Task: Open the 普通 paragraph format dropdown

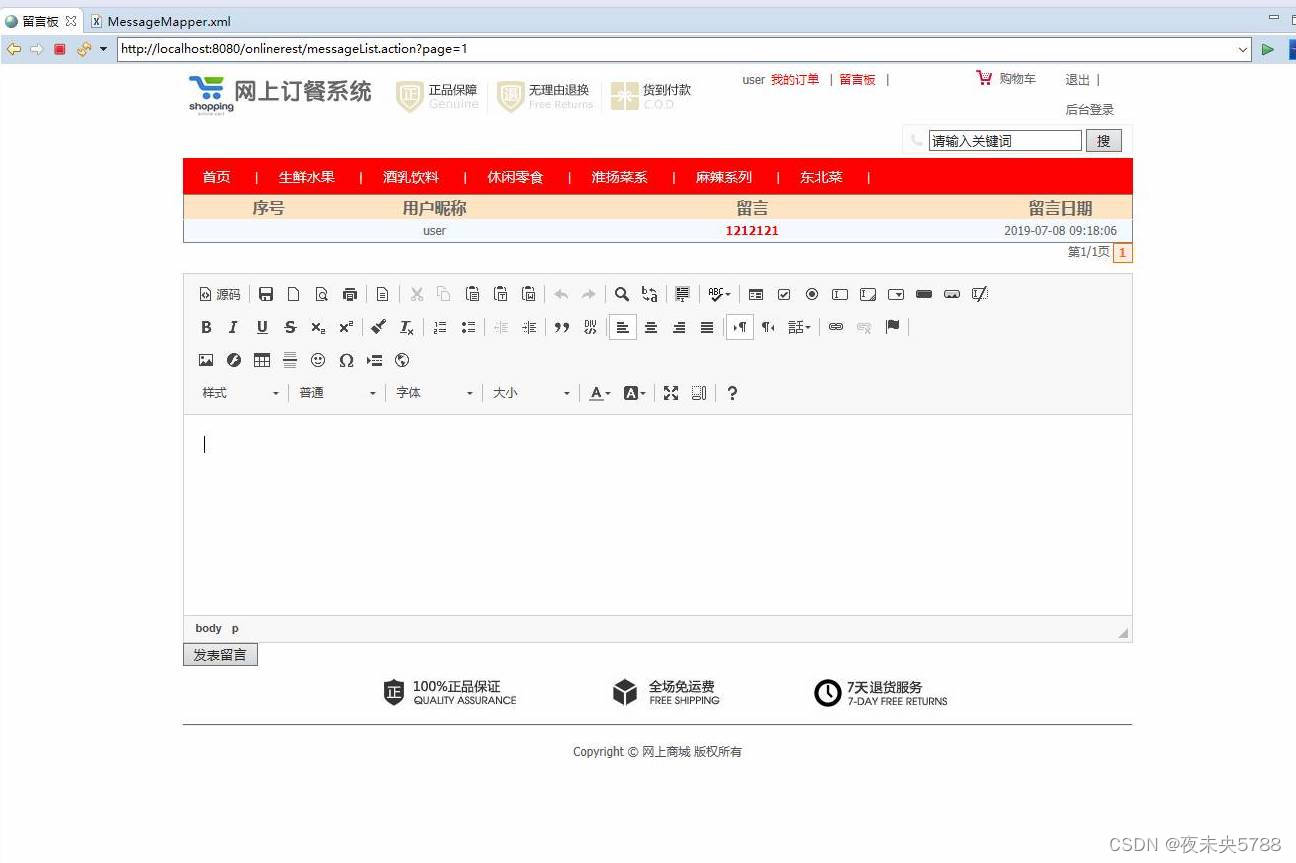Action: click(338, 393)
